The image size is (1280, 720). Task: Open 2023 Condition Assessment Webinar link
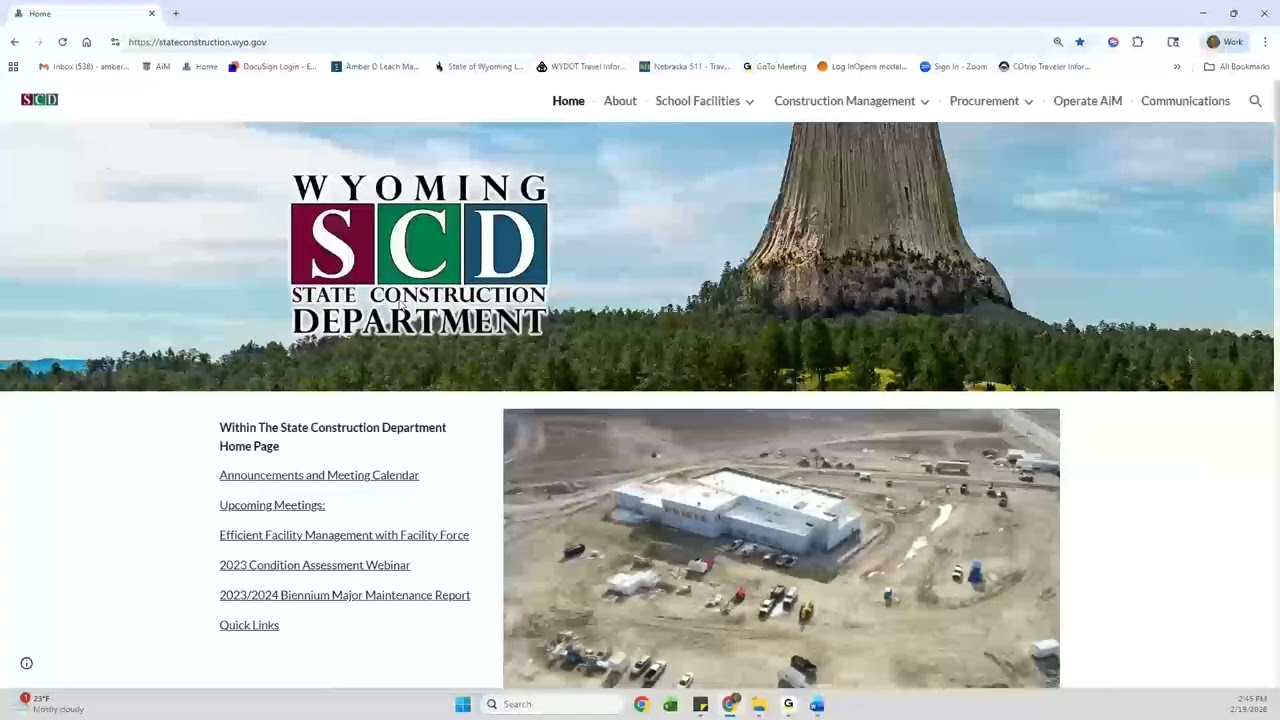pyautogui.click(x=315, y=565)
